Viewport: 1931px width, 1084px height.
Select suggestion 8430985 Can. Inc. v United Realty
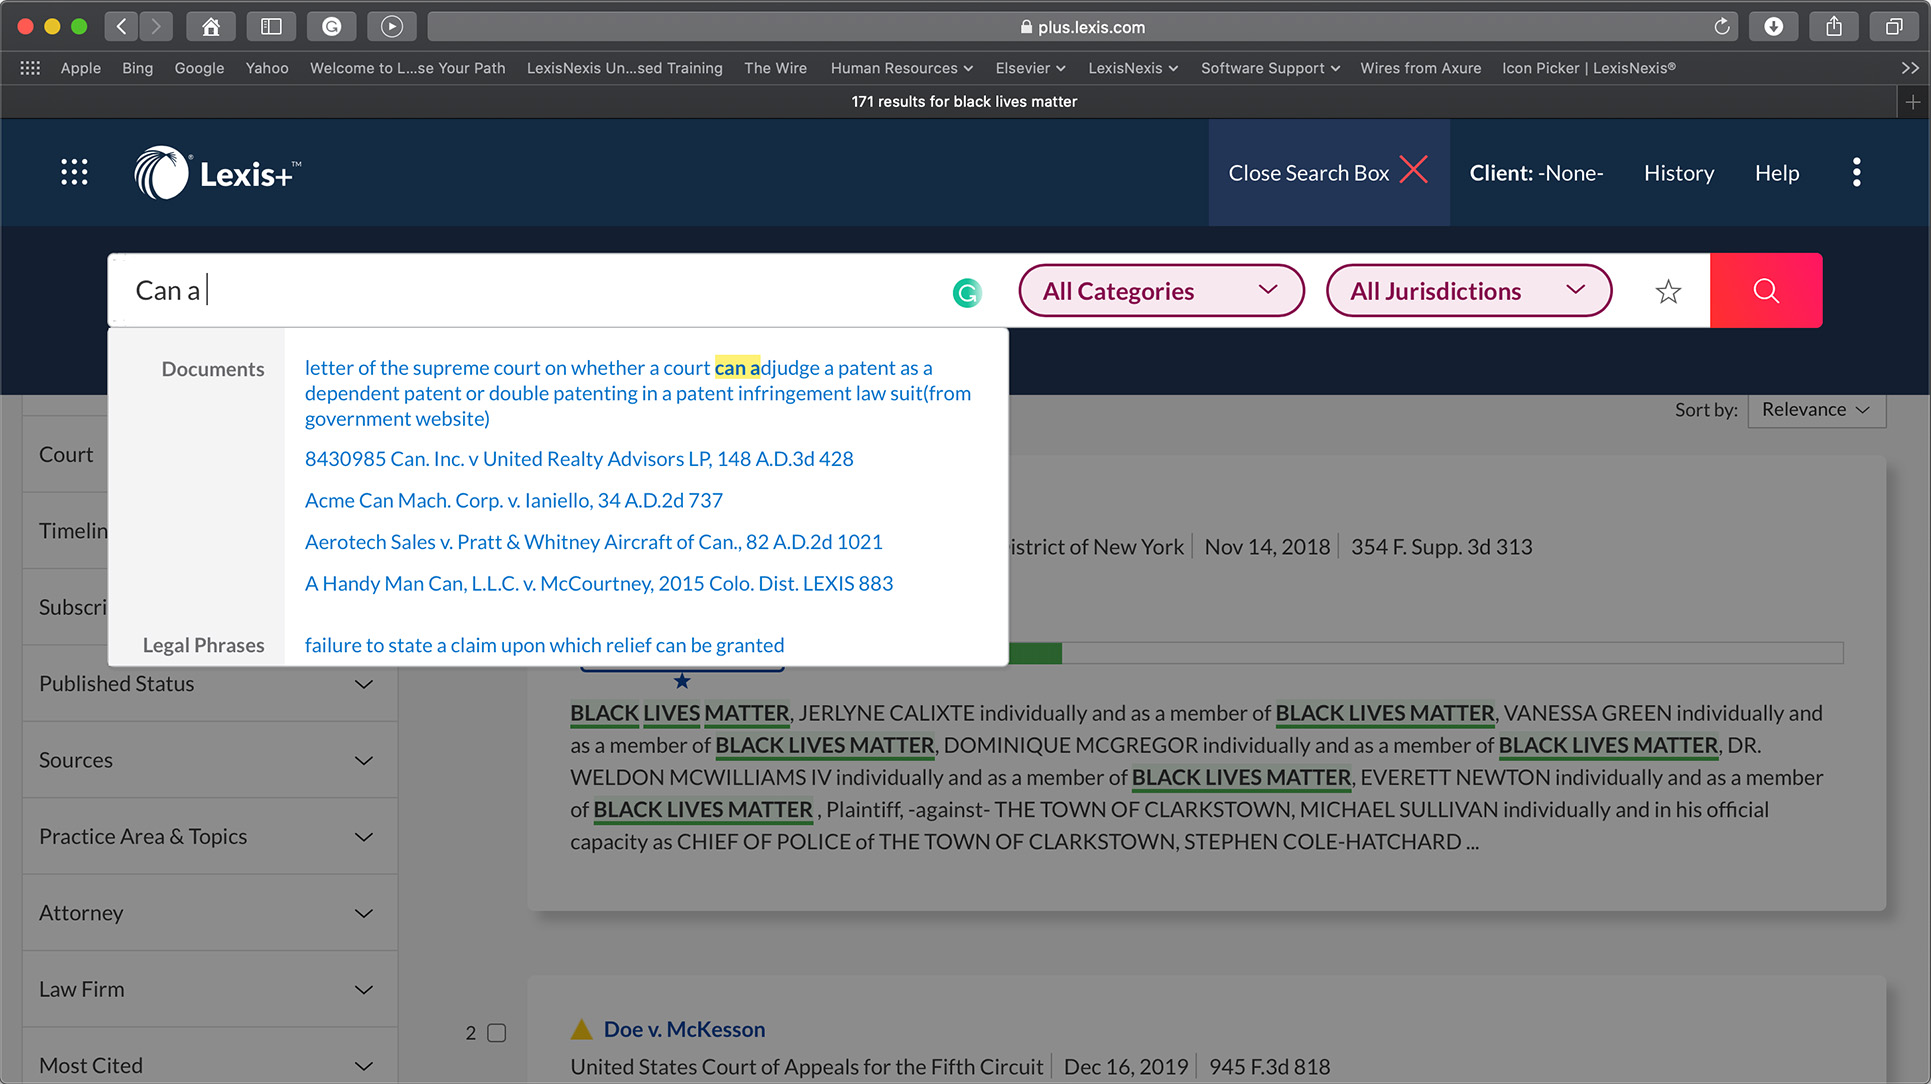(x=579, y=459)
